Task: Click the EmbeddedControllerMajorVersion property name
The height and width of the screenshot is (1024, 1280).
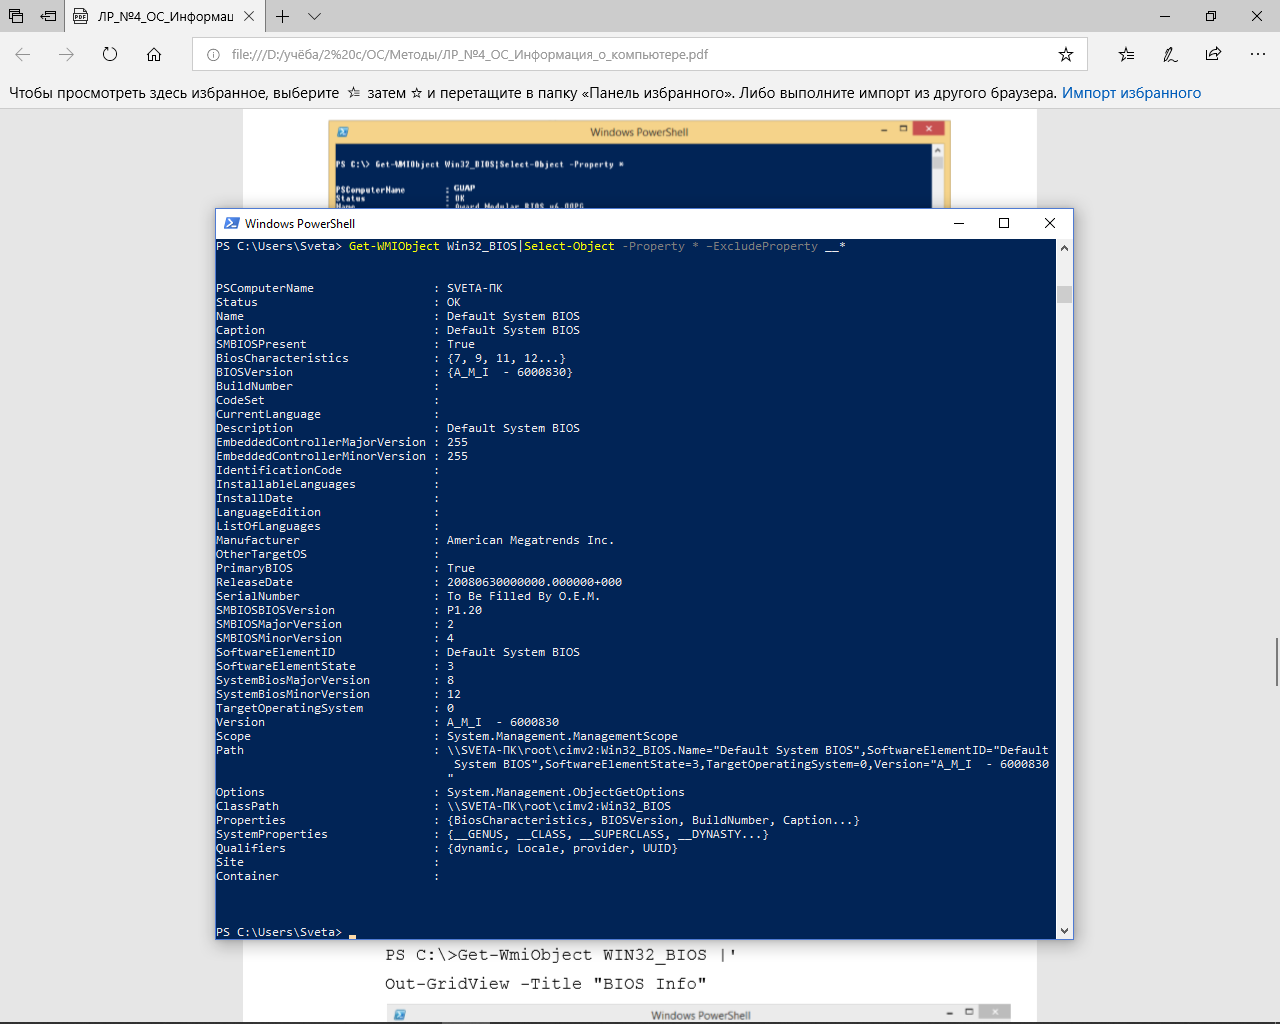Action: (x=321, y=442)
